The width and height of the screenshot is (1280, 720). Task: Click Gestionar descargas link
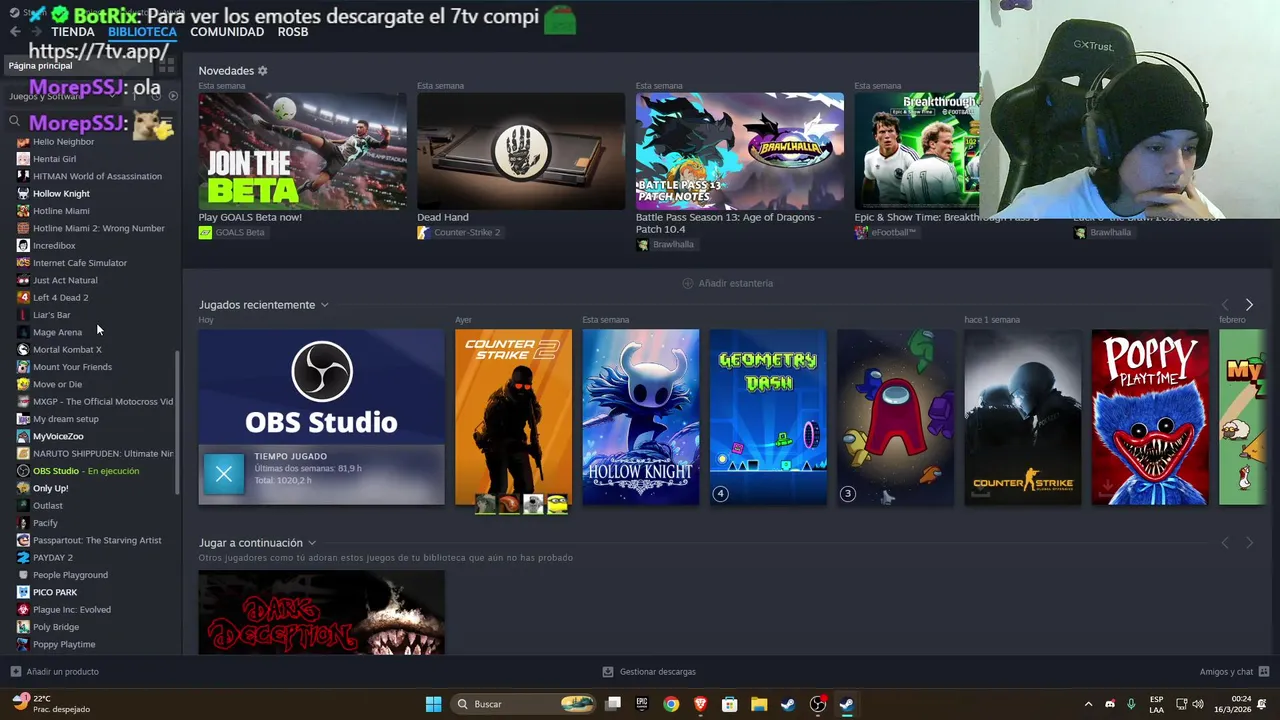(x=658, y=672)
